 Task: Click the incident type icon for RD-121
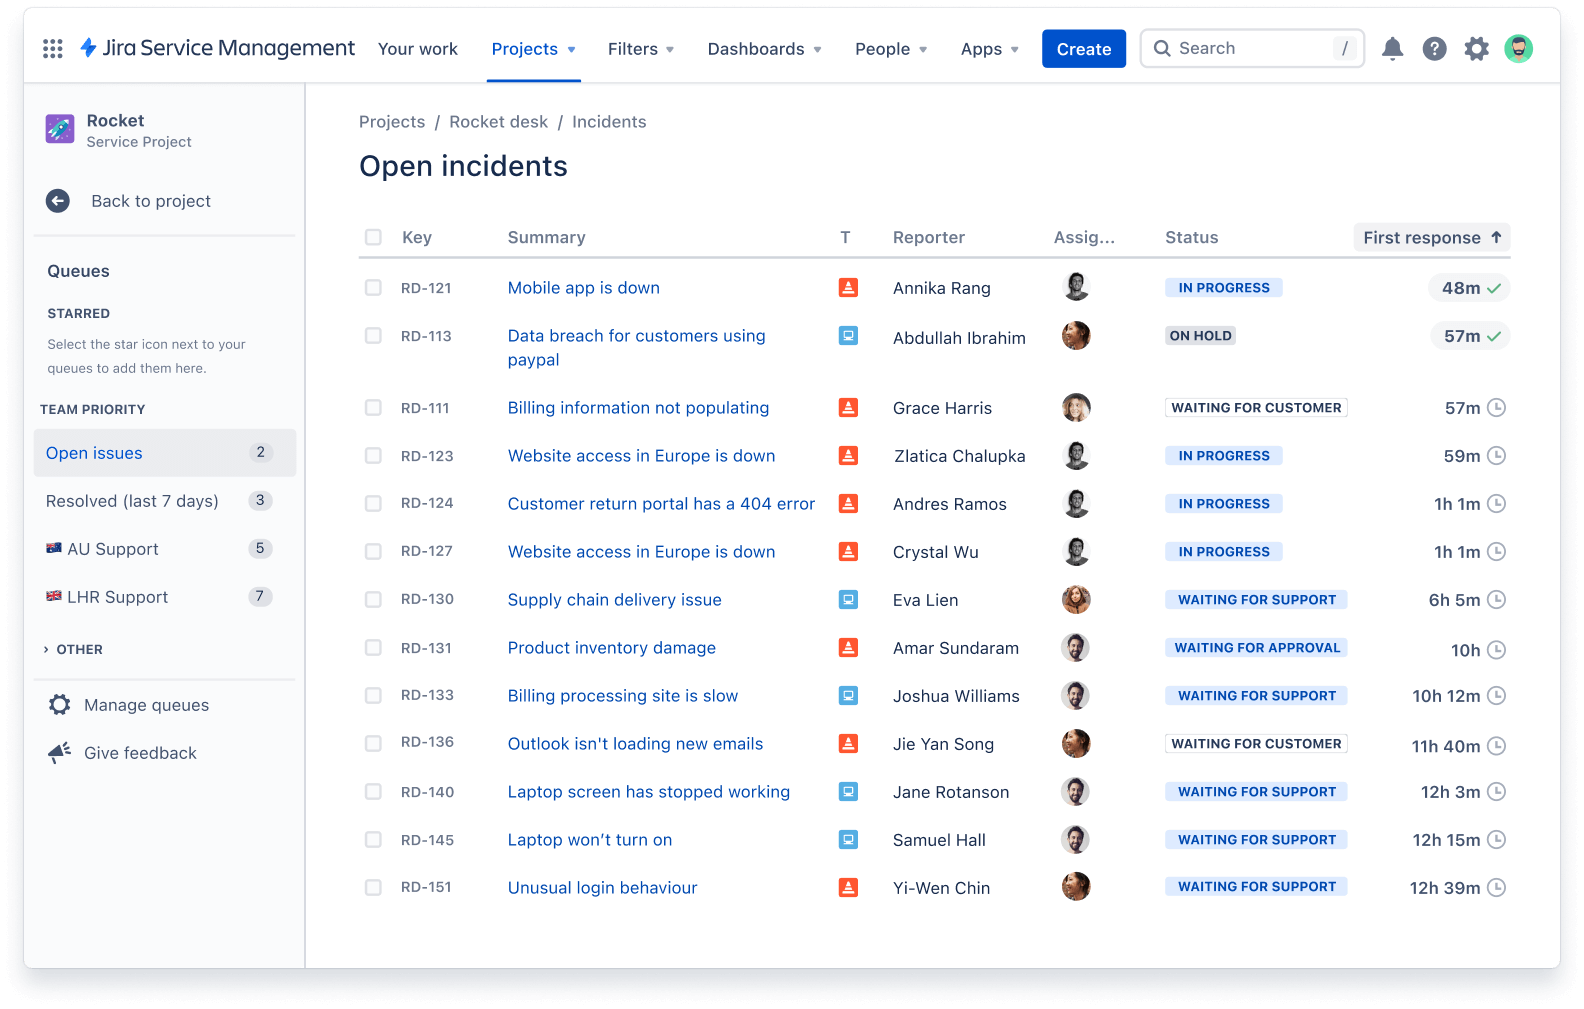pyautogui.click(x=848, y=288)
